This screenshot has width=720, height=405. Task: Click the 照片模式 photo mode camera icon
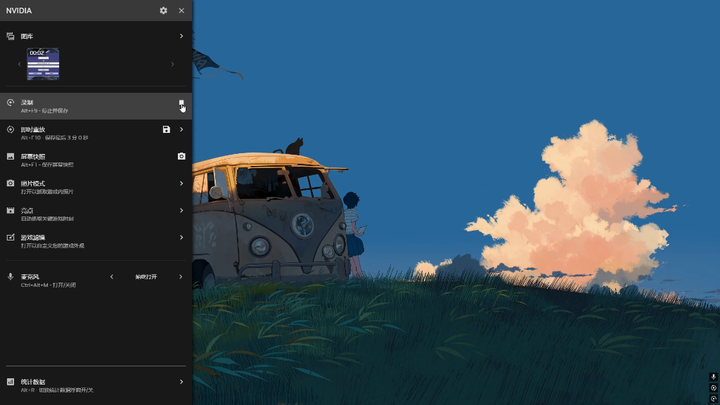pos(11,183)
